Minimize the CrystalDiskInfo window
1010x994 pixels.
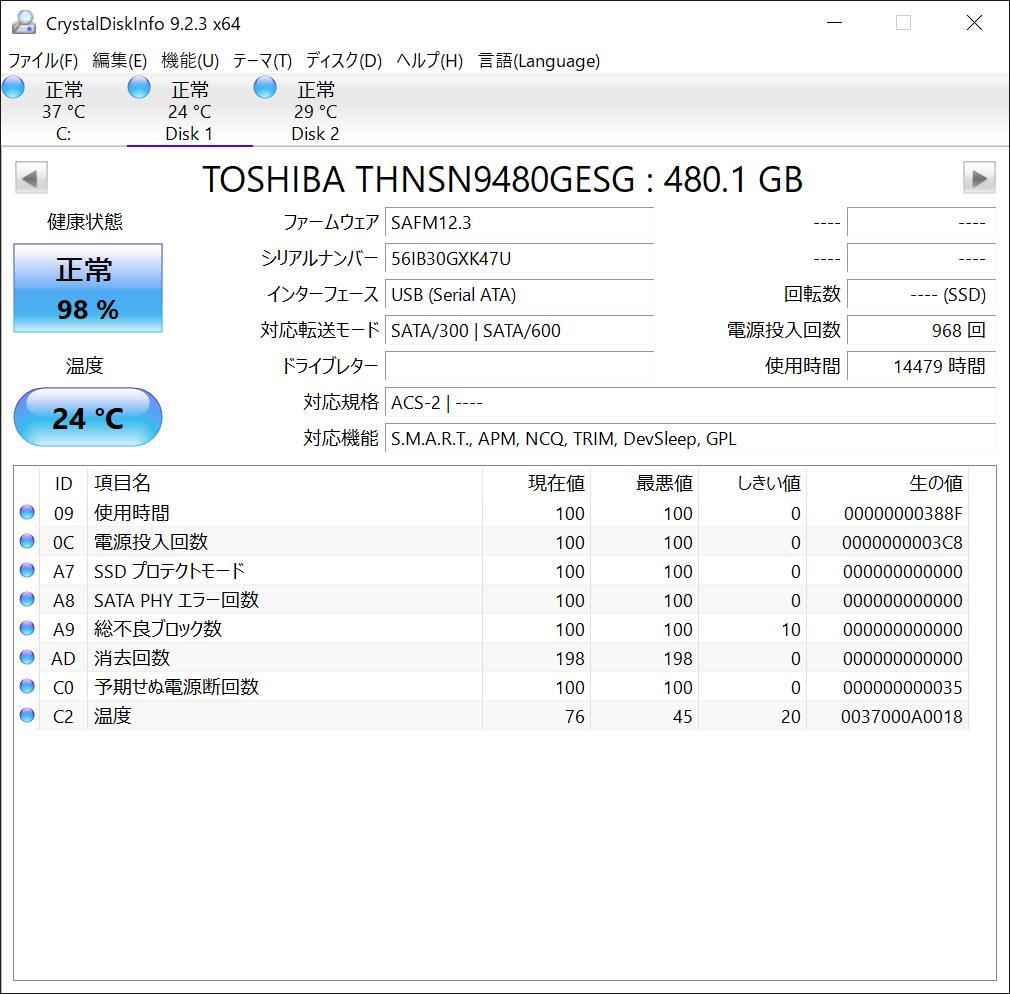point(834,23)
